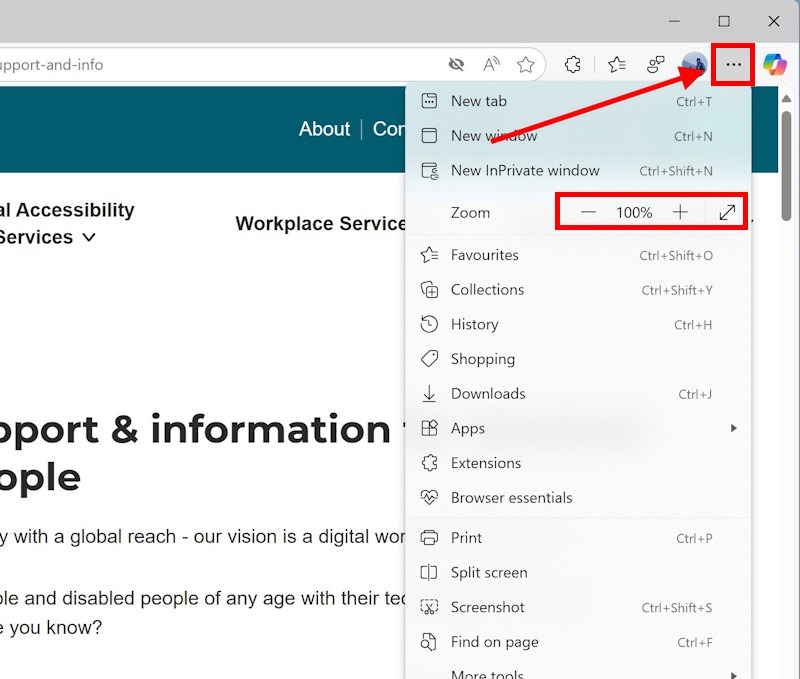Enter full screen using zoom expand arrow

click(727, 212)
